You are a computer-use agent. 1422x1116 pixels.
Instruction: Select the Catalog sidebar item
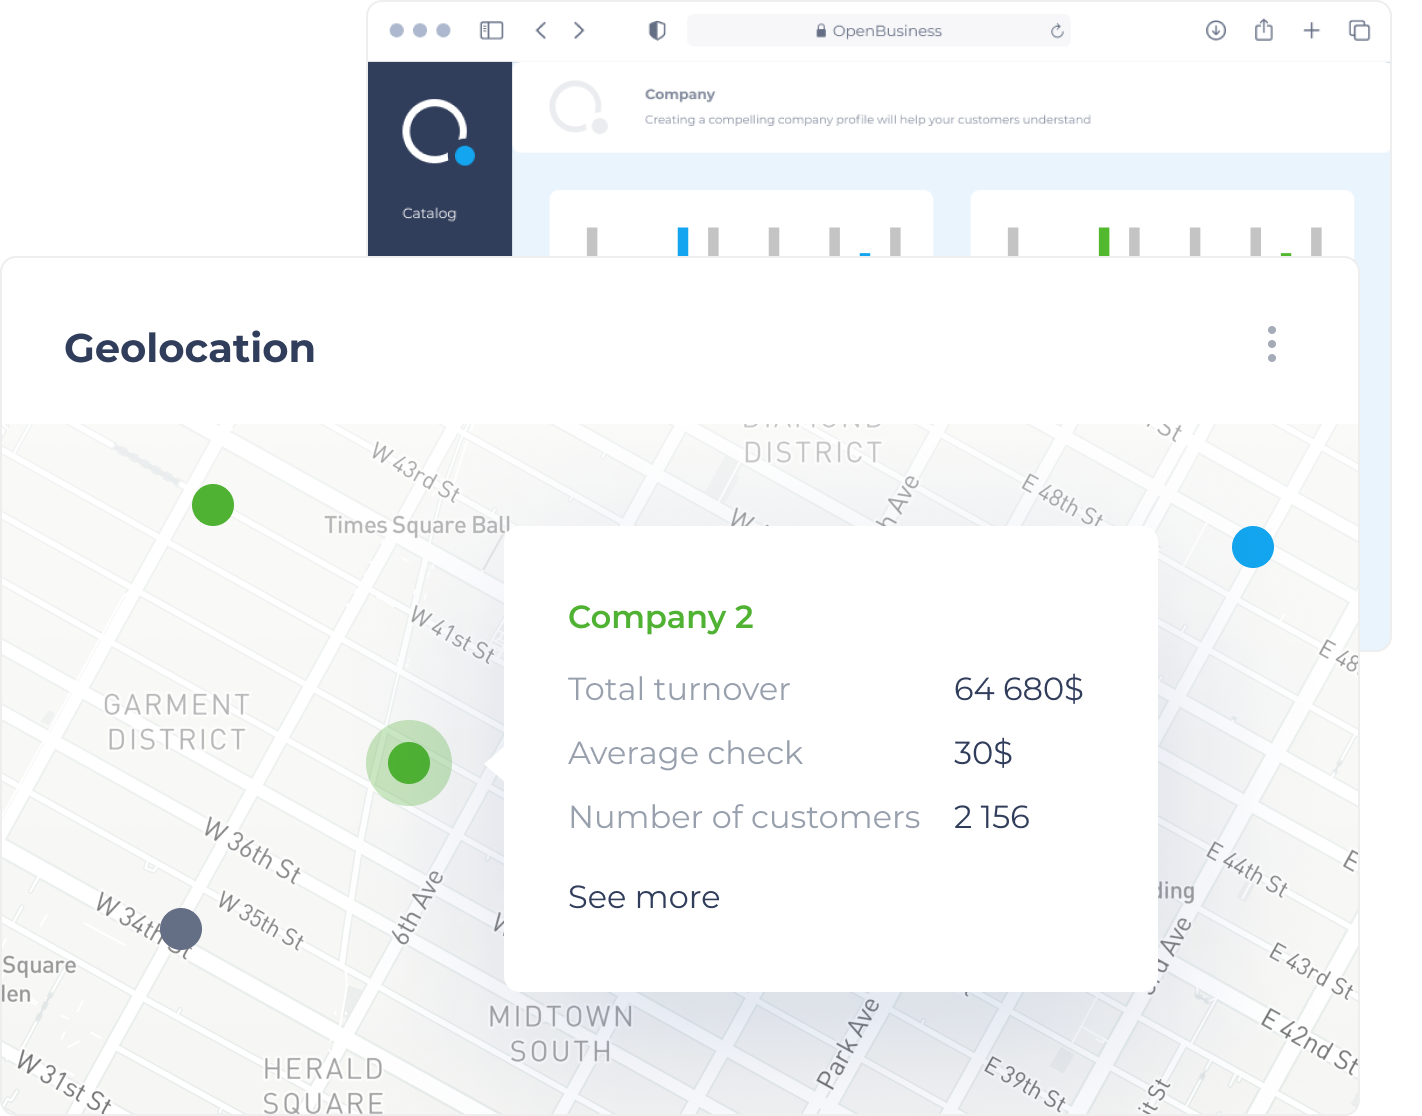tap(429, 213)
